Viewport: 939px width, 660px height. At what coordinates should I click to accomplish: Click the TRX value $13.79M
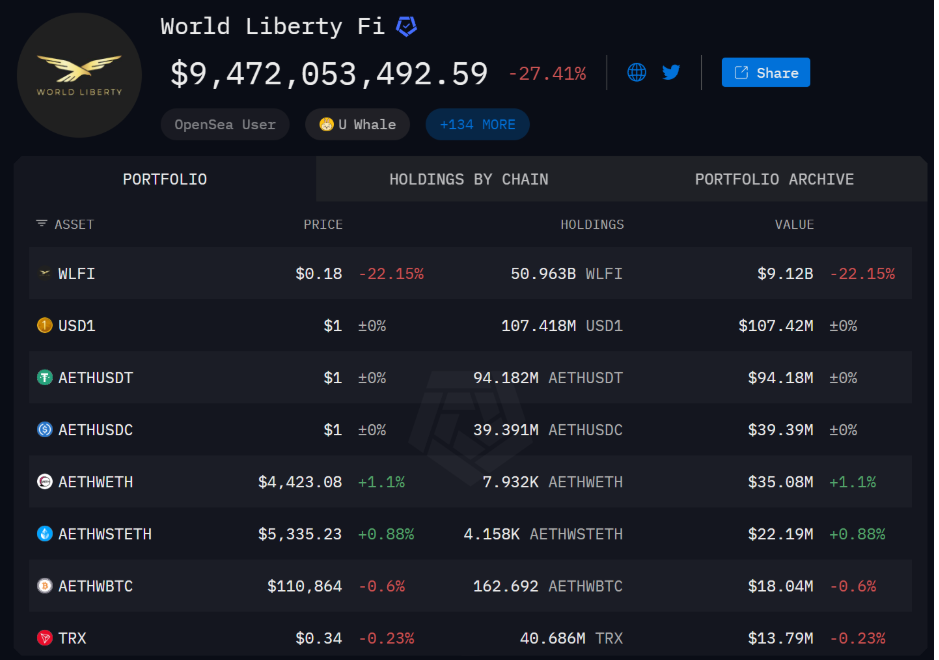tap(780, 638)
